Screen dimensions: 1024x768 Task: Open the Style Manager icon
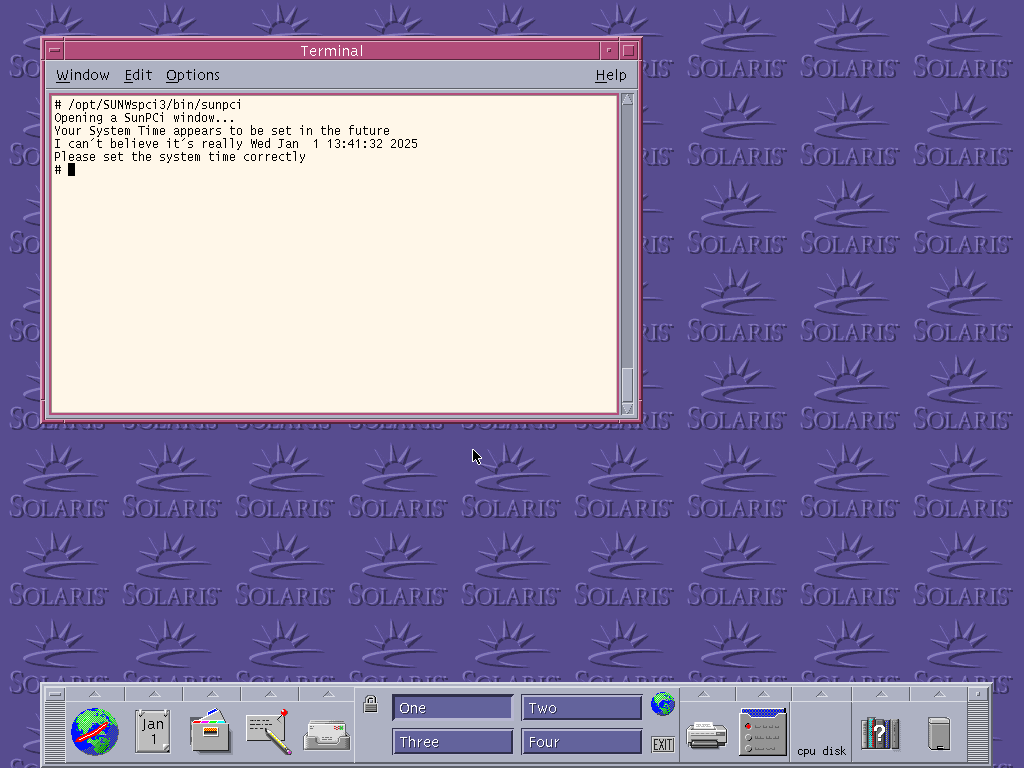tap(764, 733)
